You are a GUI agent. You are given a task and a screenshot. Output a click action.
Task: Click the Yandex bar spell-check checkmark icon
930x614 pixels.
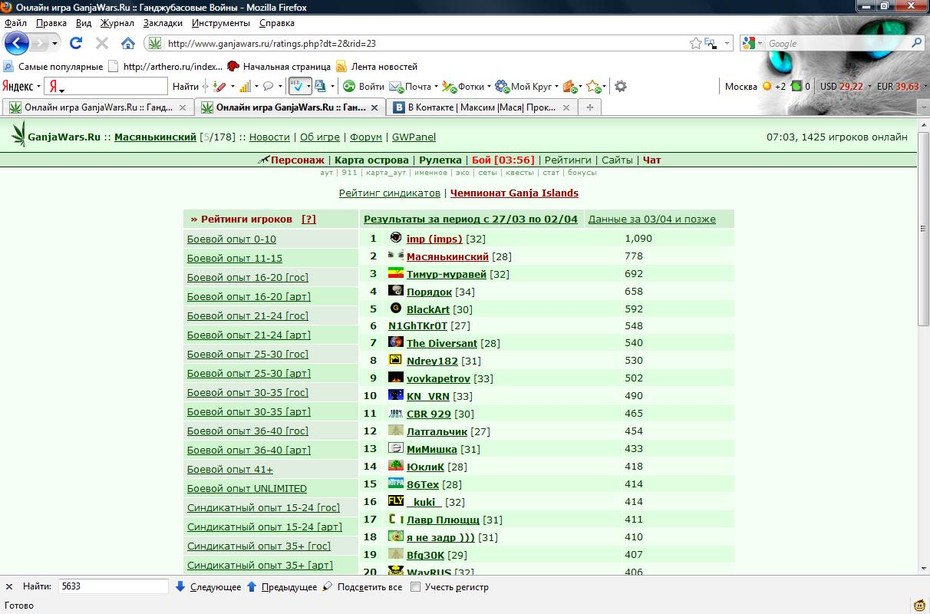(x=297, y=87)
